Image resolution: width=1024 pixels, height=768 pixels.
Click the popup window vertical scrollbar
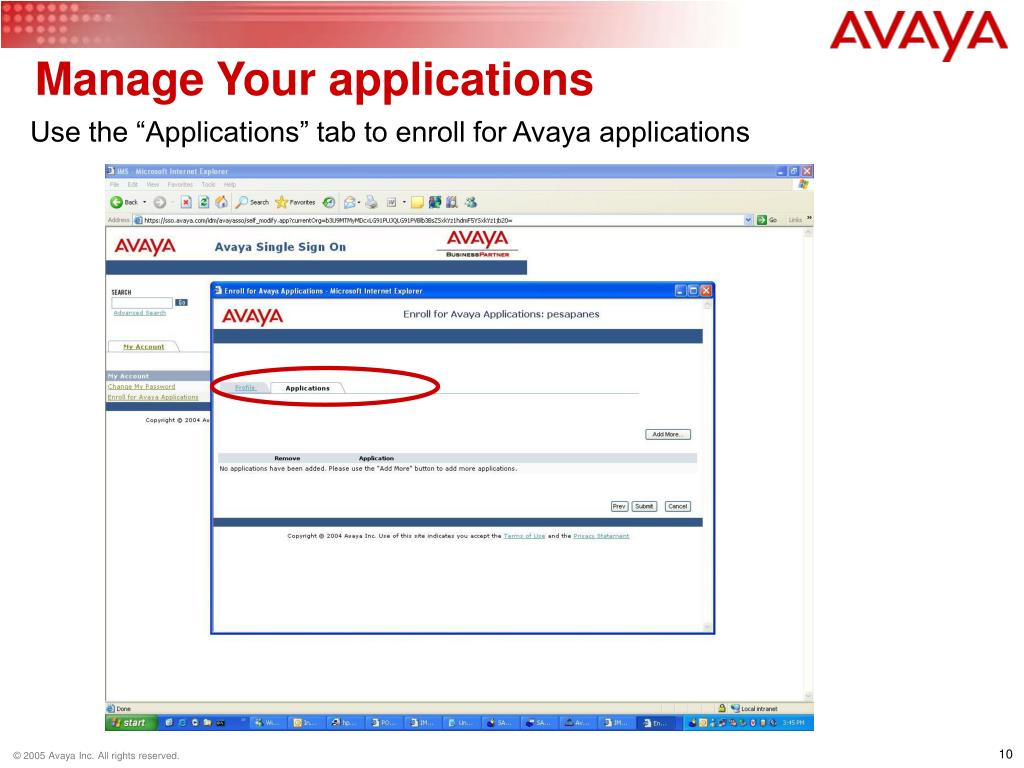tap(708, 466)
